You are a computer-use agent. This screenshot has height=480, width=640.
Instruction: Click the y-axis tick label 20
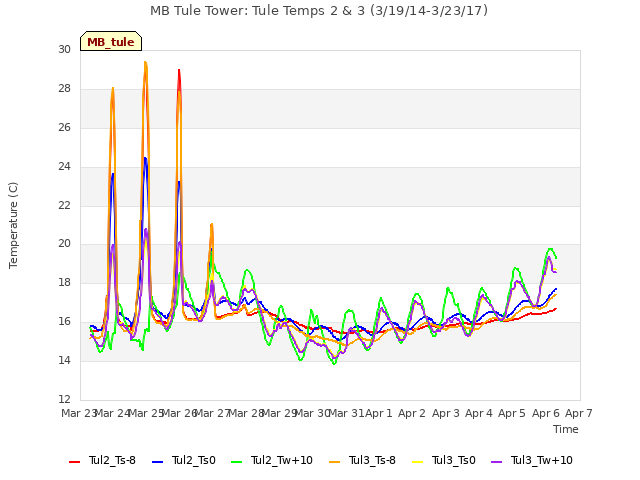tap(64, 244)
